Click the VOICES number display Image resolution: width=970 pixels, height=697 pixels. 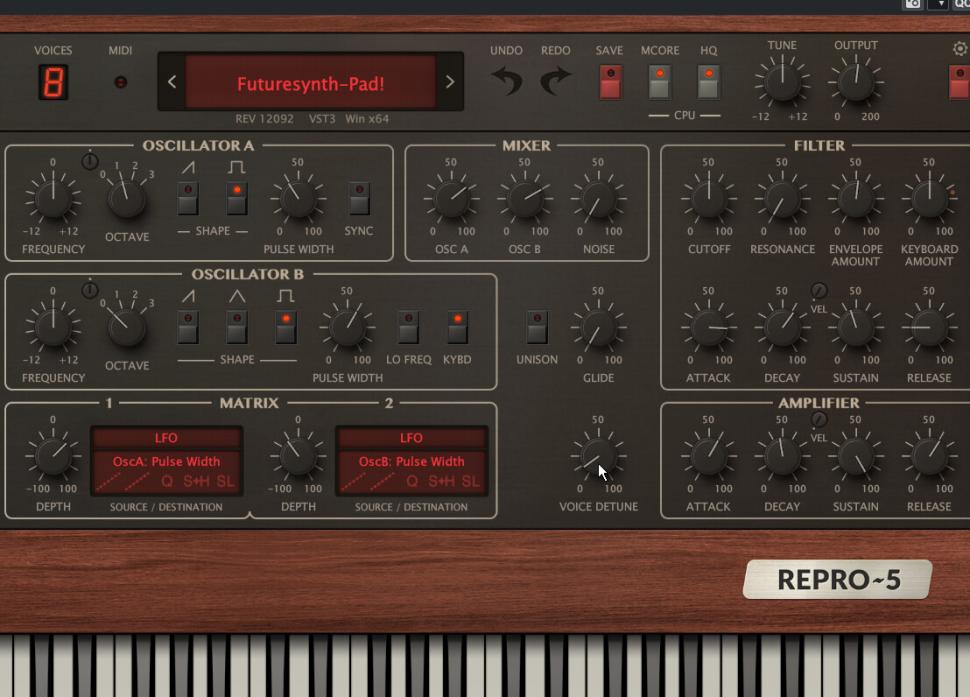[x=53, y=82]
